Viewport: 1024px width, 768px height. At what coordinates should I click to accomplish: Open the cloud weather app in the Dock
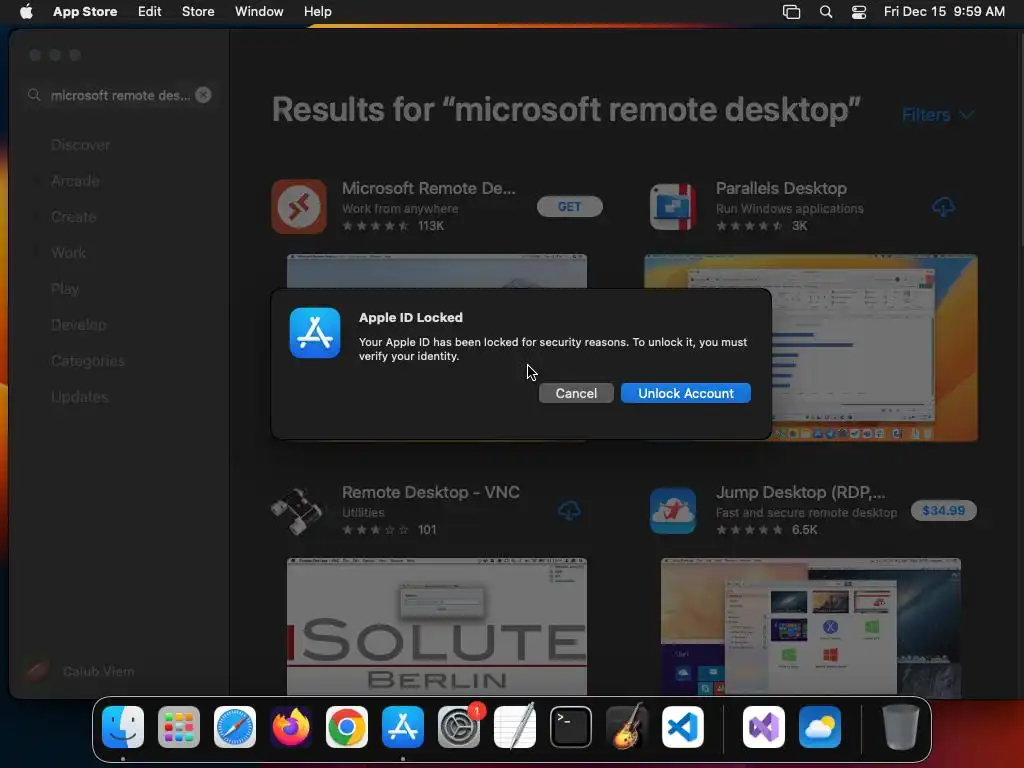820,727
